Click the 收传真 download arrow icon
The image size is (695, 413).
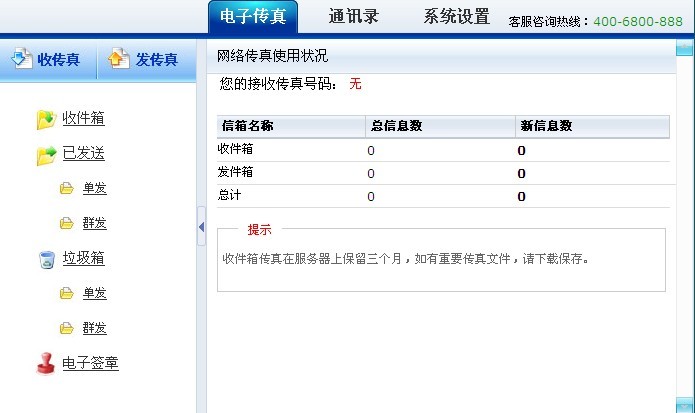point(22,58)
